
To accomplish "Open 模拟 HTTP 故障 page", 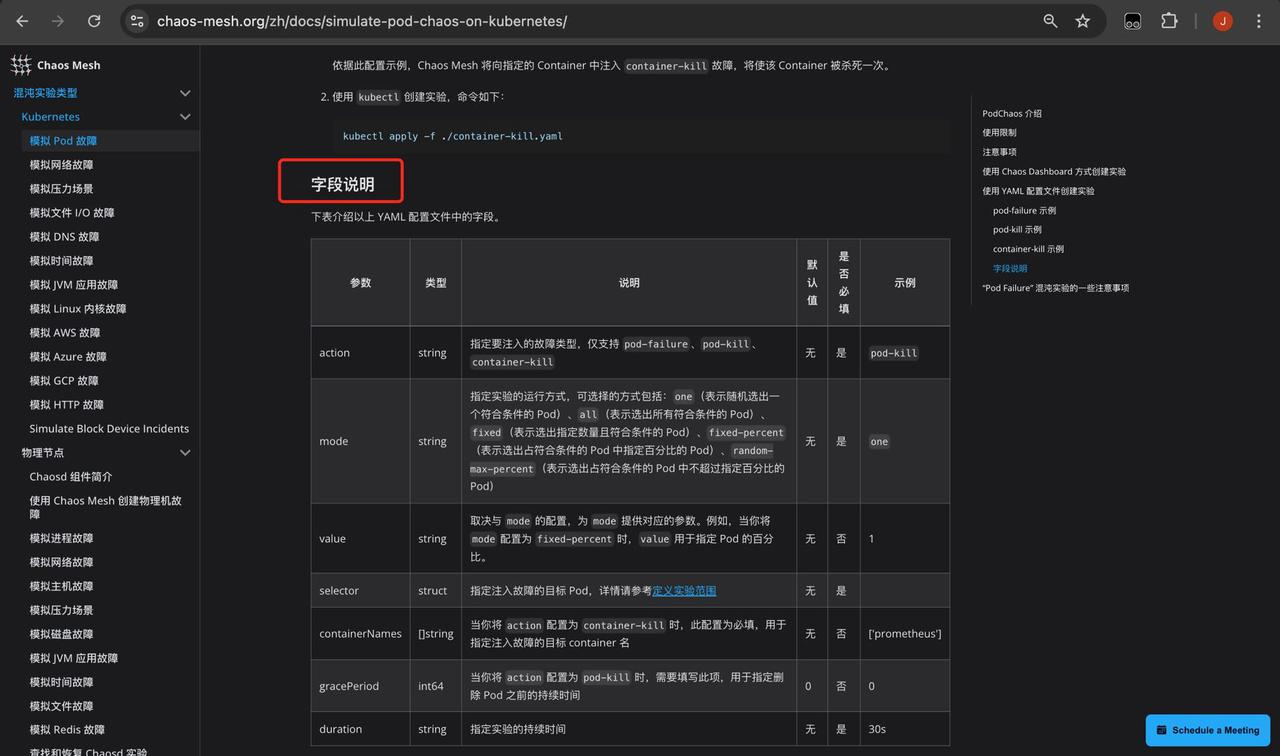I will [67, 405].
